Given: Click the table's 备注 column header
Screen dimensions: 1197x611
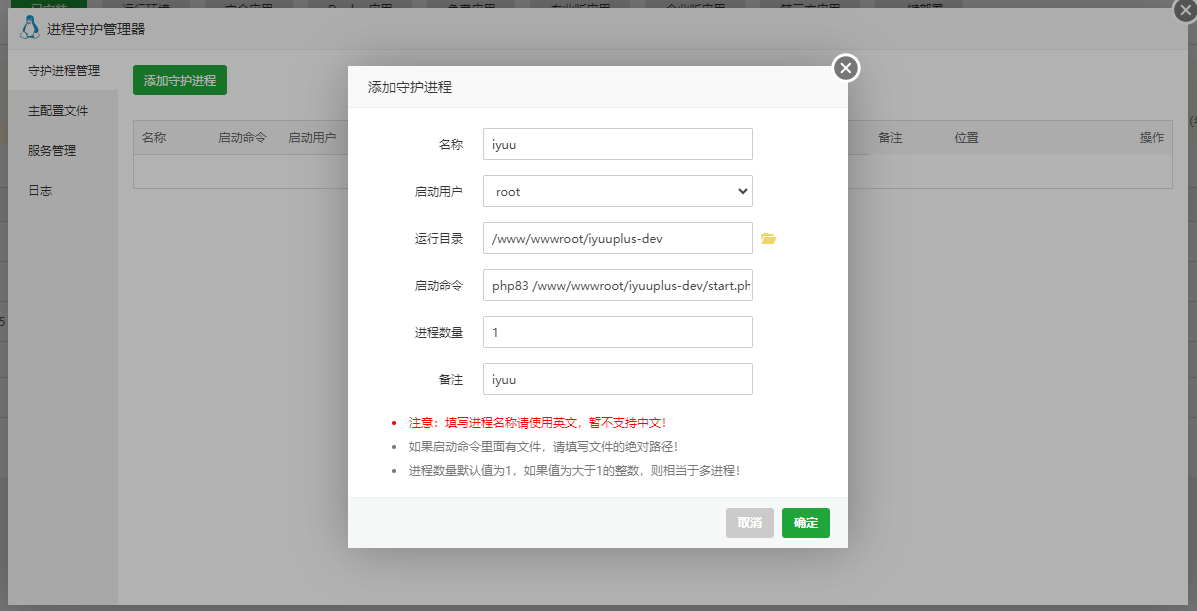Looking at the screenshot, I should click(x=890, y=137).
